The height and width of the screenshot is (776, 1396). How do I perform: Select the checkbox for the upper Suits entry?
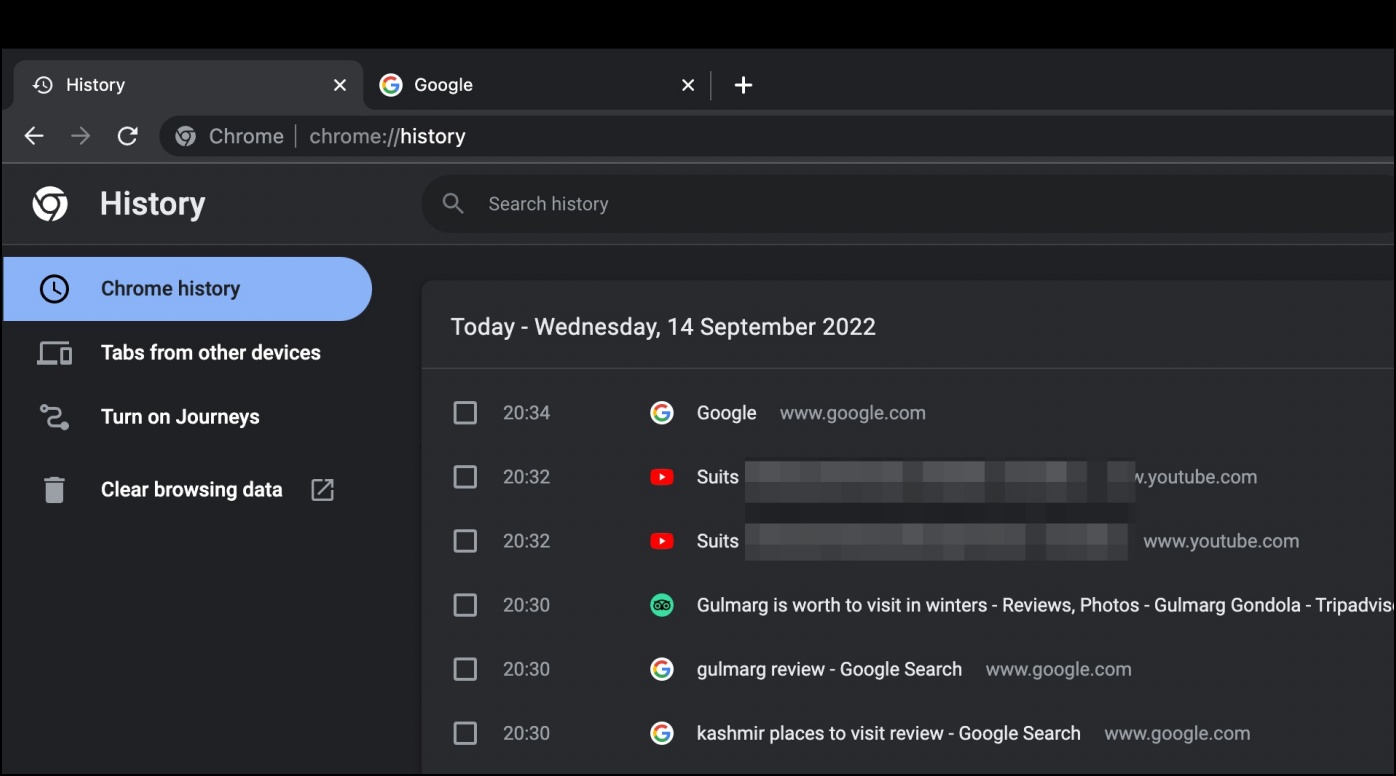tap(465, 477)
